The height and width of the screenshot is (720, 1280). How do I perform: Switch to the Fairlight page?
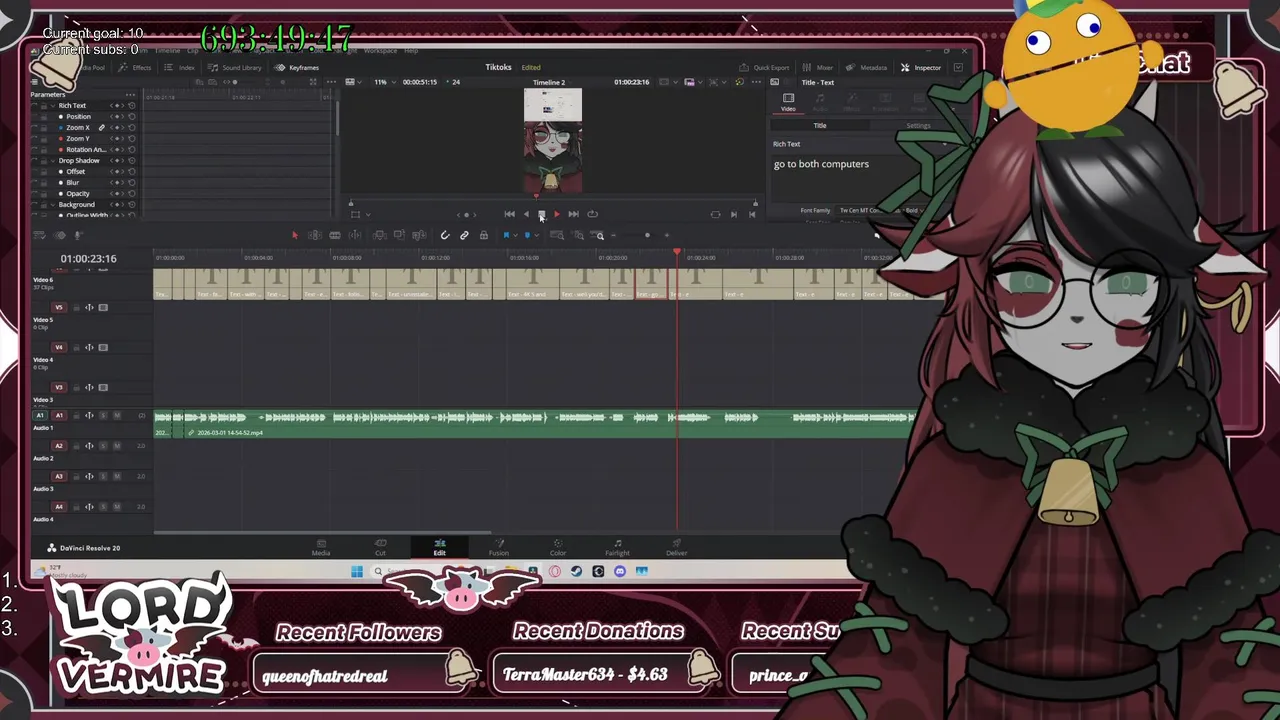coord(617,547)
